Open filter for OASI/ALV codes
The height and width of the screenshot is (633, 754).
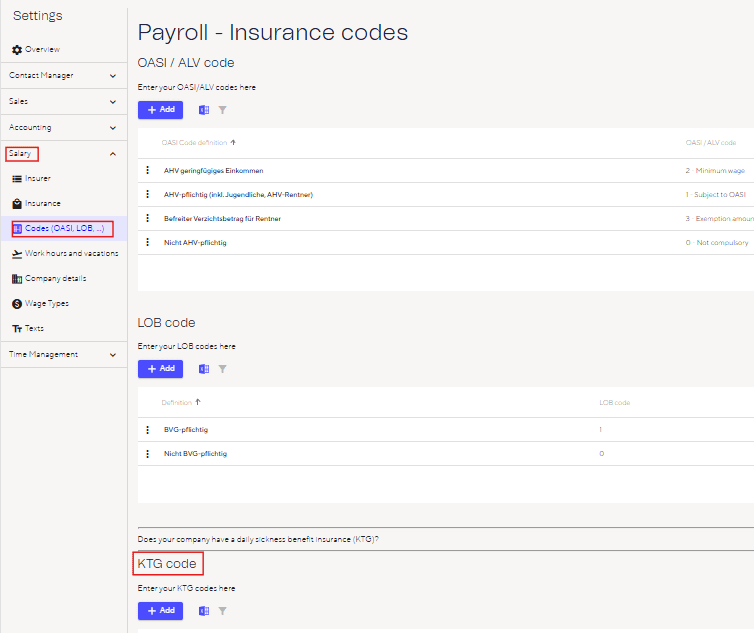click(223, 109)
